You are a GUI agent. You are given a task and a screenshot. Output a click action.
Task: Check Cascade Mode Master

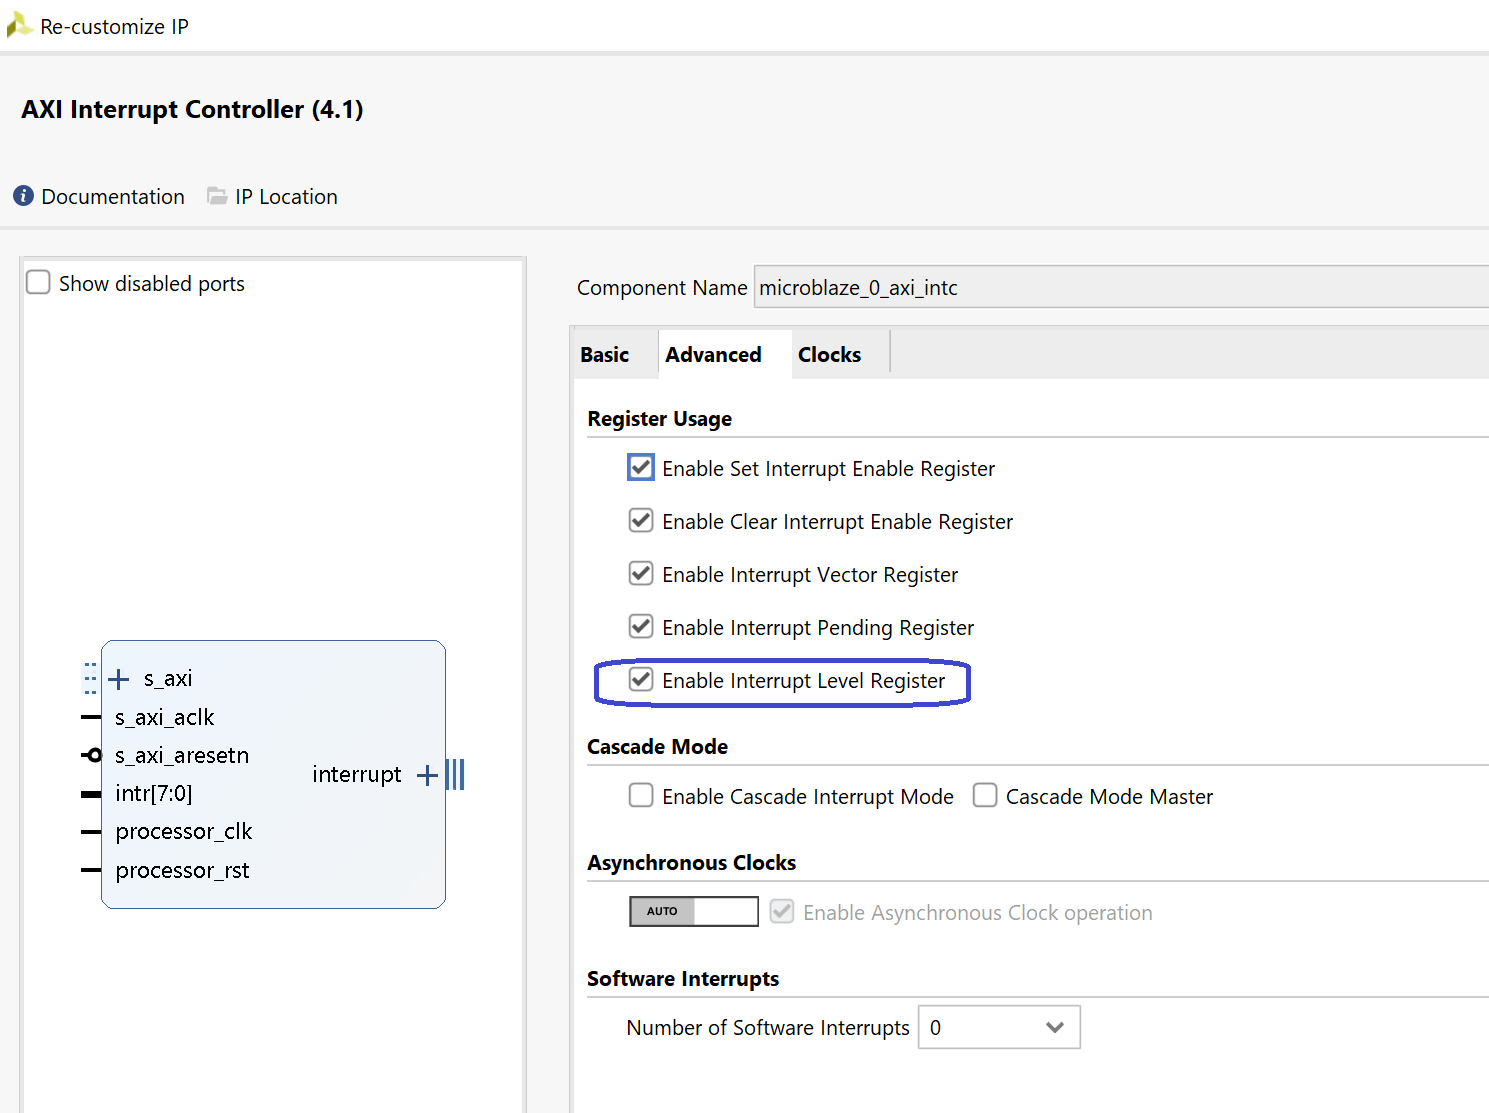(x=985, y=795)
